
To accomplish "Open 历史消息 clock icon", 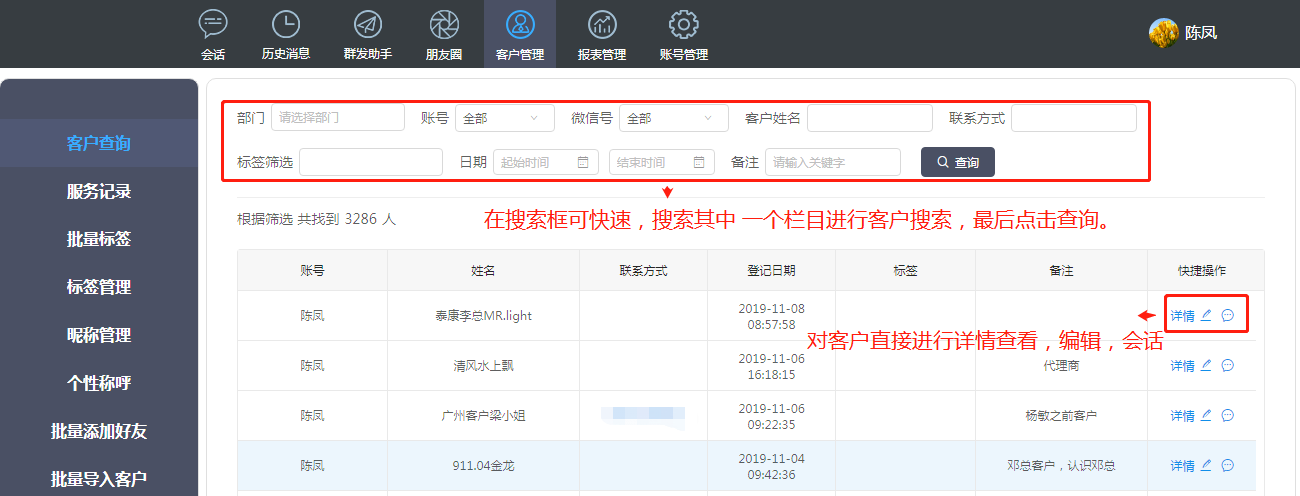I will click(285, 24).
